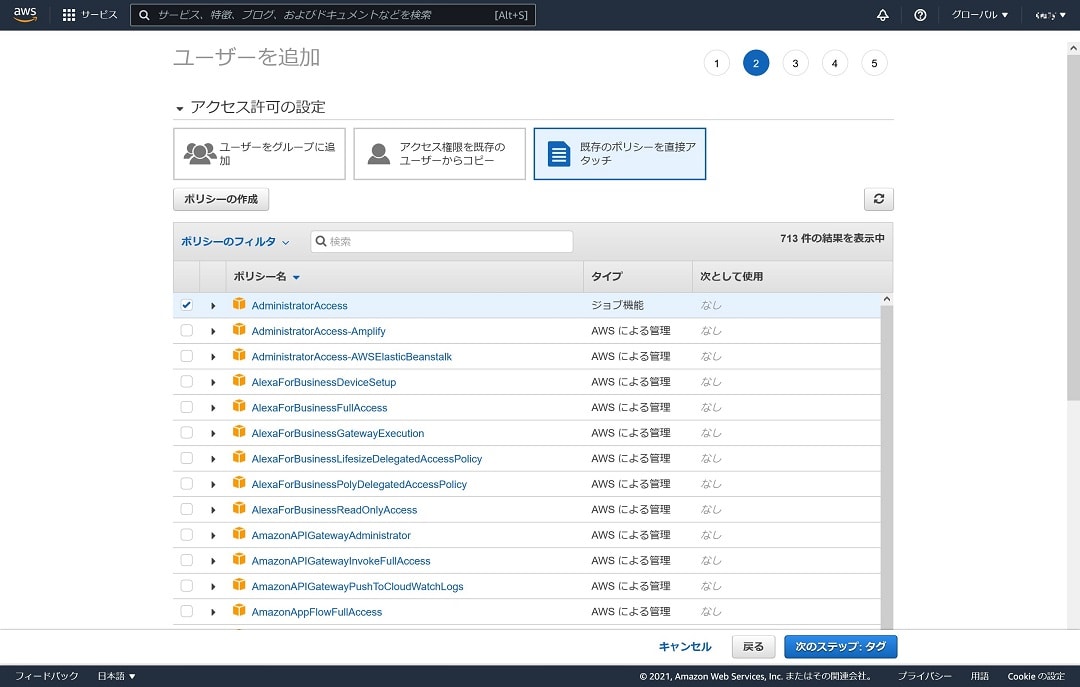Viewport: 1080px width, 687px height.
Task: Click the AlexaForBusinessGatewayExecution policy box icon
Action: tap(239, 431)
